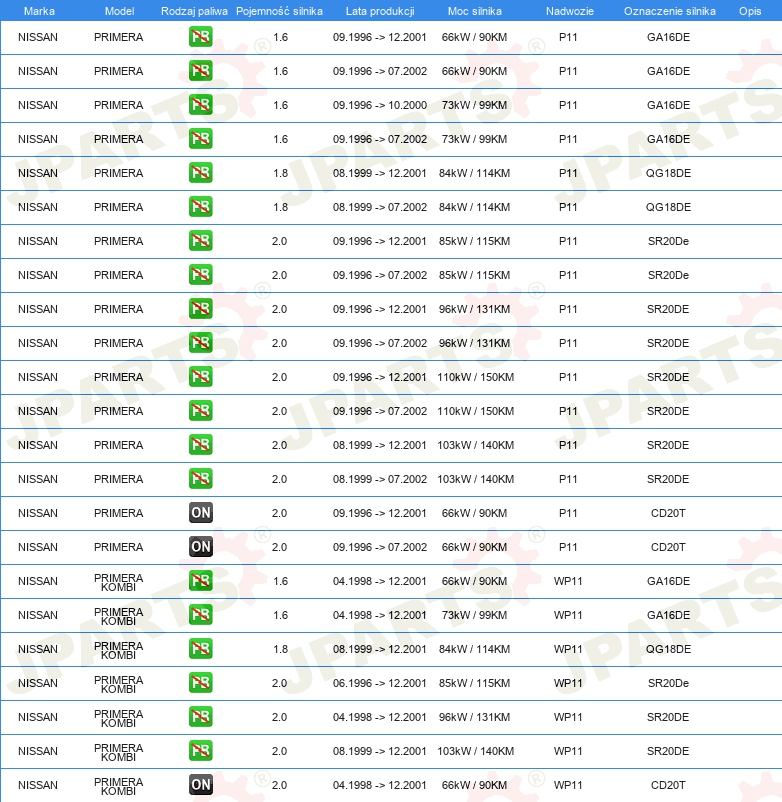The width and height of the screenshot is (782, 802).
Task: Click 1.6 capacity in the Kombi 73kW row
Action: coord(280,615)
